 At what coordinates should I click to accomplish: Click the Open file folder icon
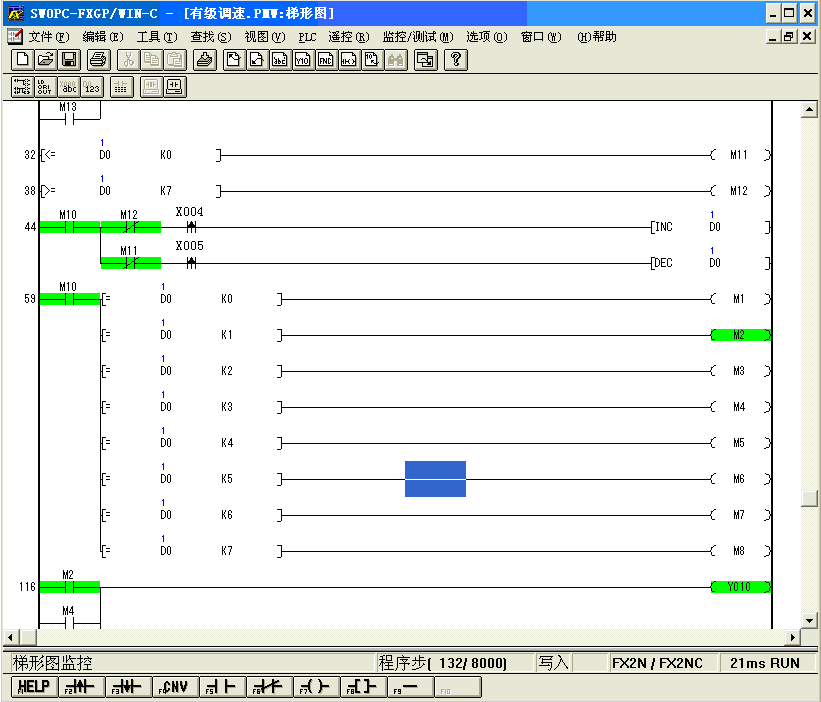coord(46,60)
